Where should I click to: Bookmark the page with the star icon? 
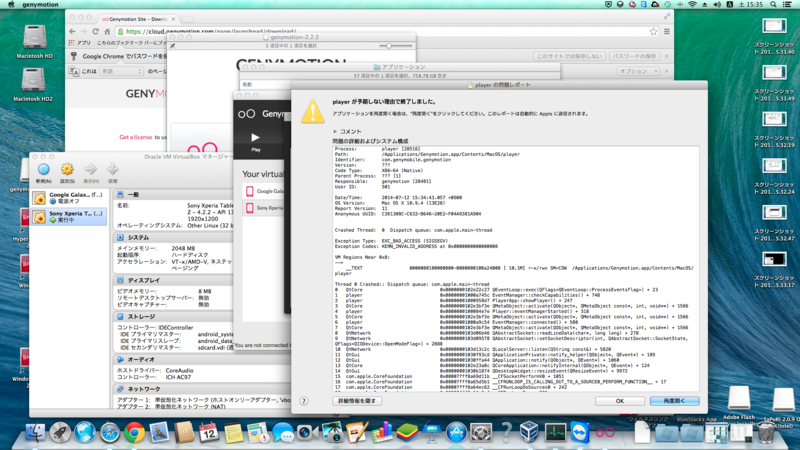click(x=654, y=32)
